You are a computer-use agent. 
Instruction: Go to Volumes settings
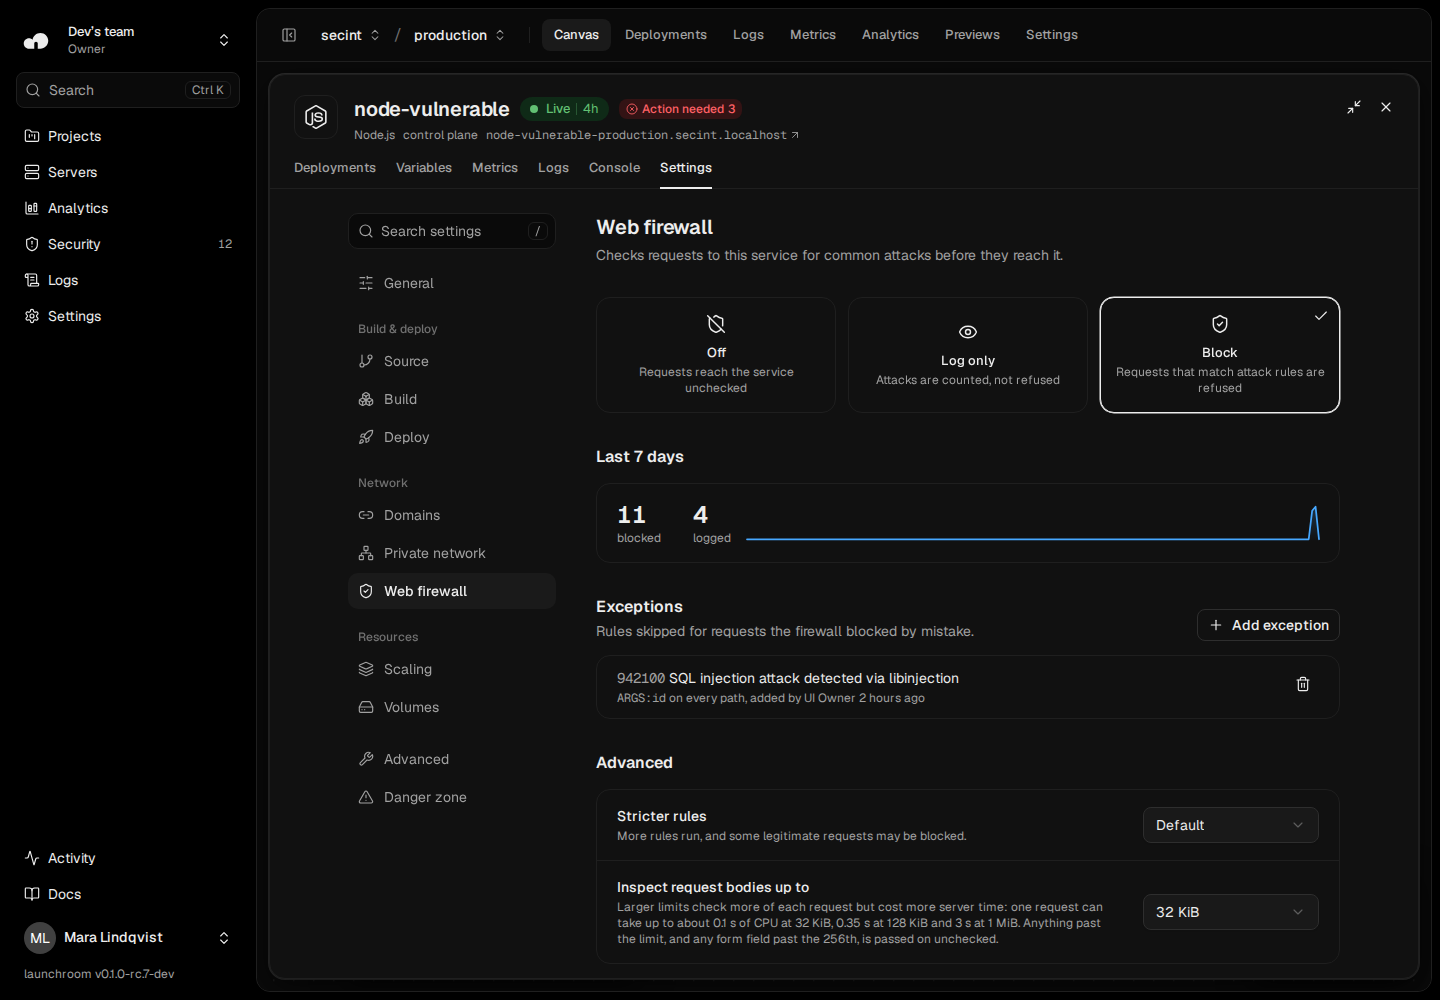(452, 707)
